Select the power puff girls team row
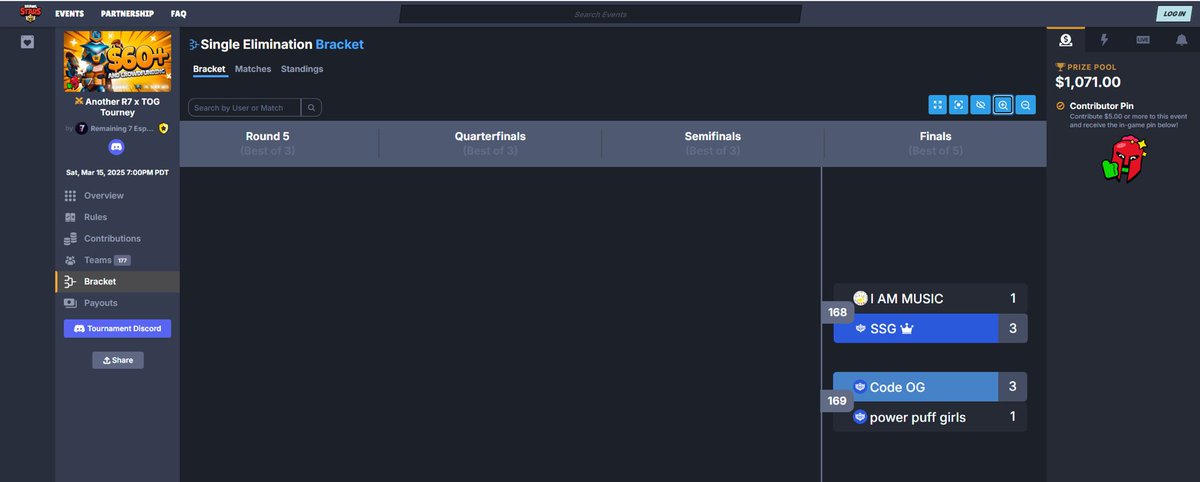The height and width of the screenshot is (482, 1200). point(930,417)
